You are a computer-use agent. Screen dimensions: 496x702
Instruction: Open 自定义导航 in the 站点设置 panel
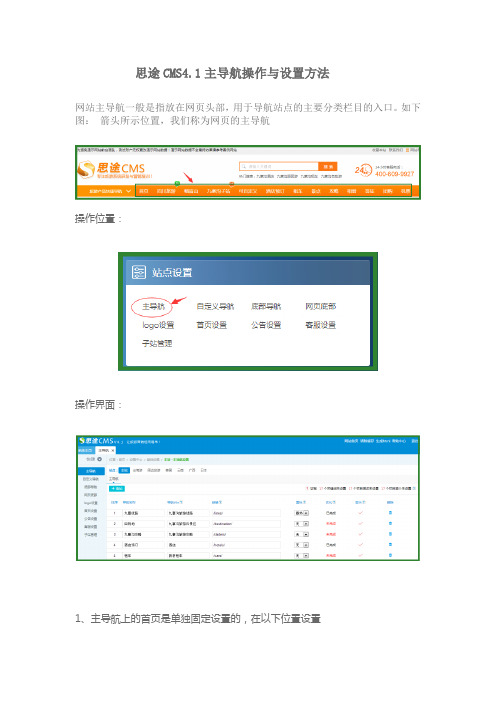tap(215, 307)
